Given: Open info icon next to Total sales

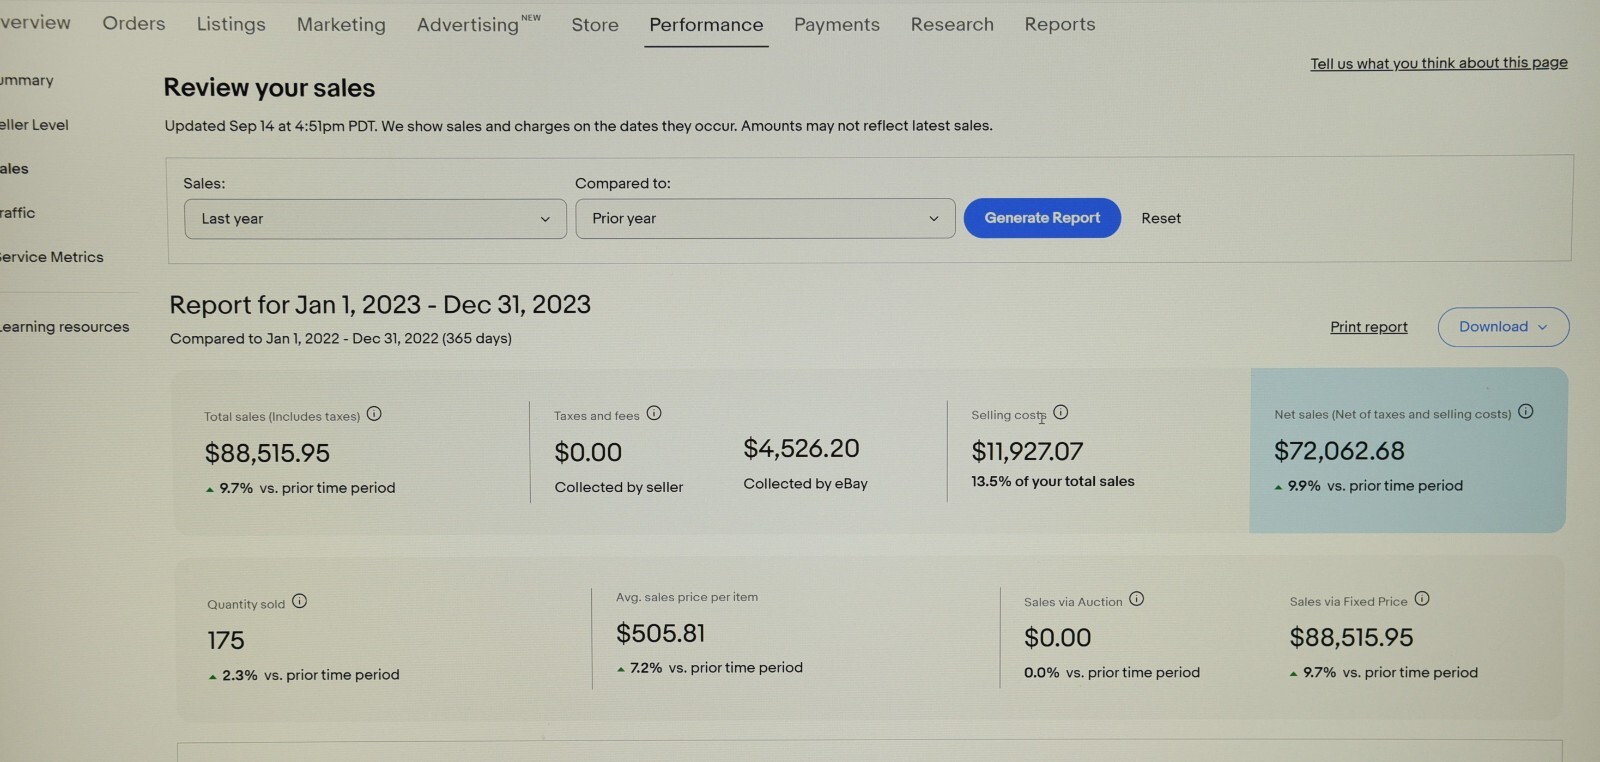Looking at the screenshot, I should click(x=374, y=414).
